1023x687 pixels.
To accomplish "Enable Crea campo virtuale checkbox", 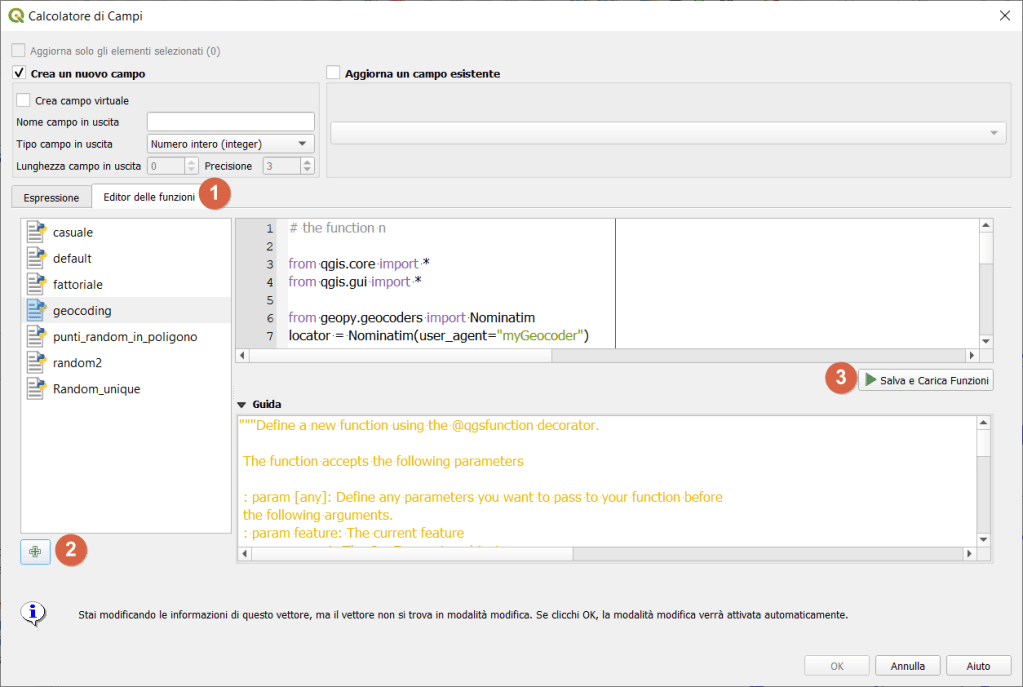I will point(24,100).
